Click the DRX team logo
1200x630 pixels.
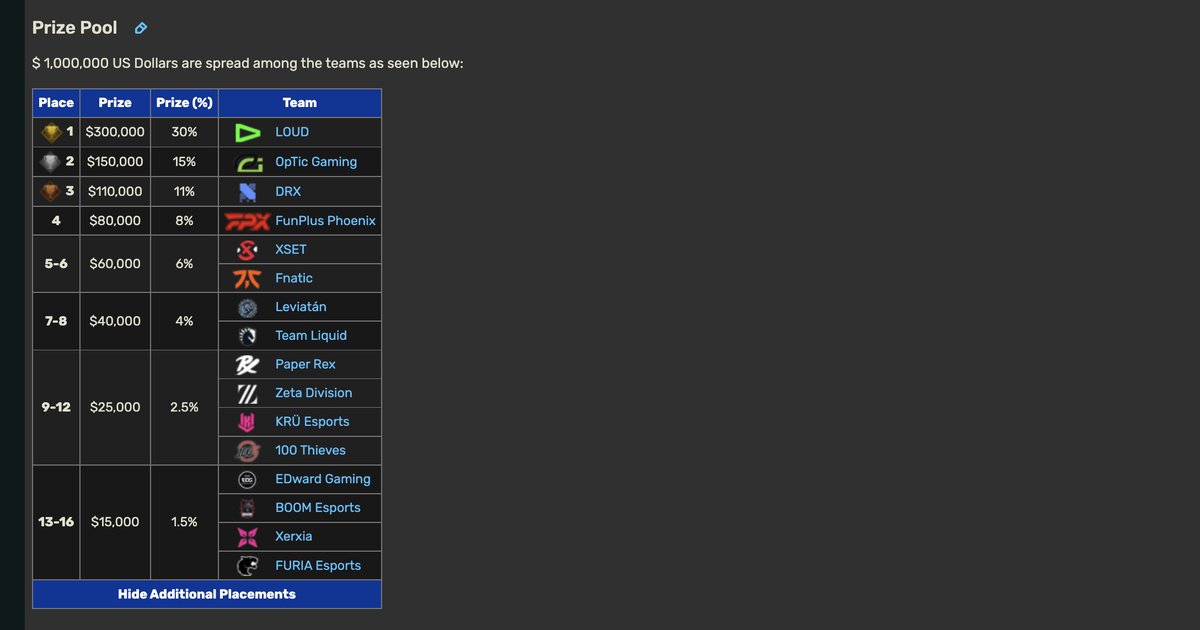click(x=247, y=191)
